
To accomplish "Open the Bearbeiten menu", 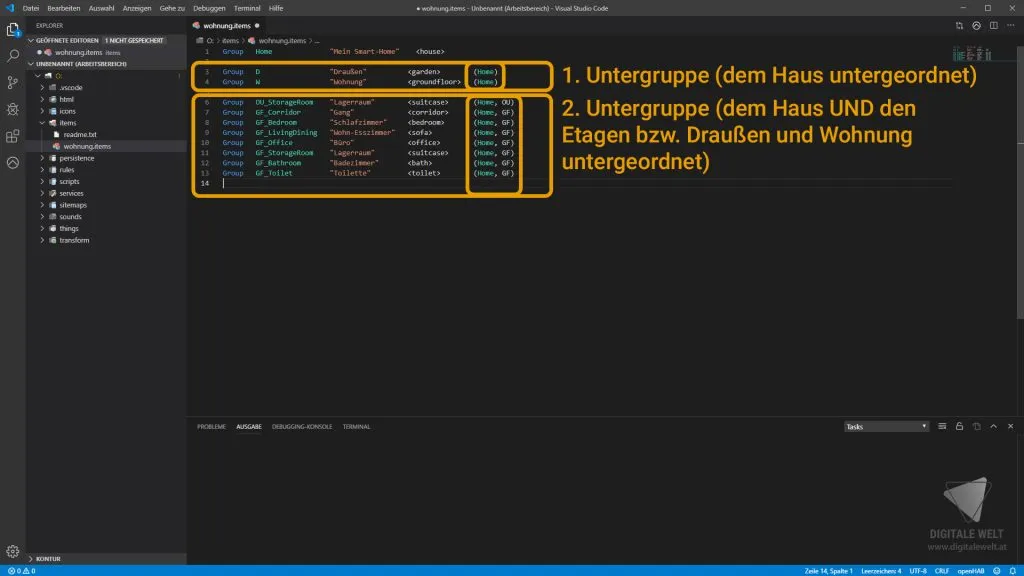I will (63, 8).
